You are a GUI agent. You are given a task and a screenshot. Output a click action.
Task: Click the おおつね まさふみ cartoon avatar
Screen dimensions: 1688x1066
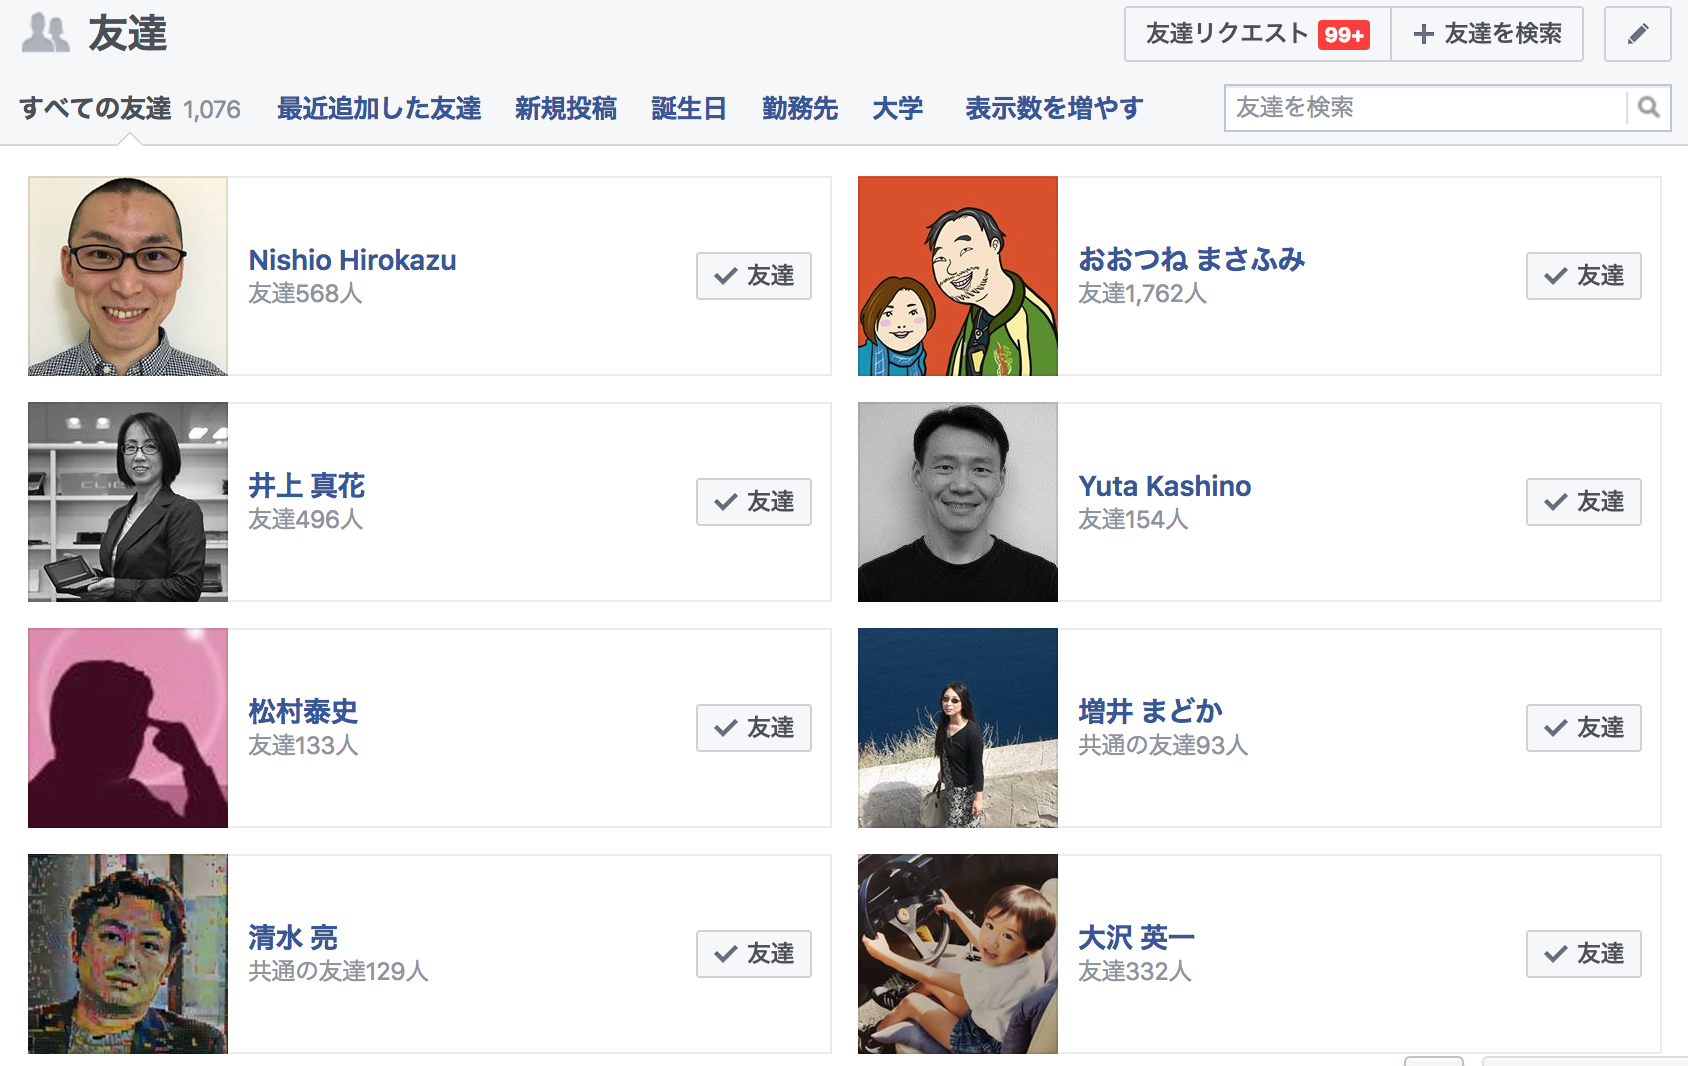click(x=958, y=276)
